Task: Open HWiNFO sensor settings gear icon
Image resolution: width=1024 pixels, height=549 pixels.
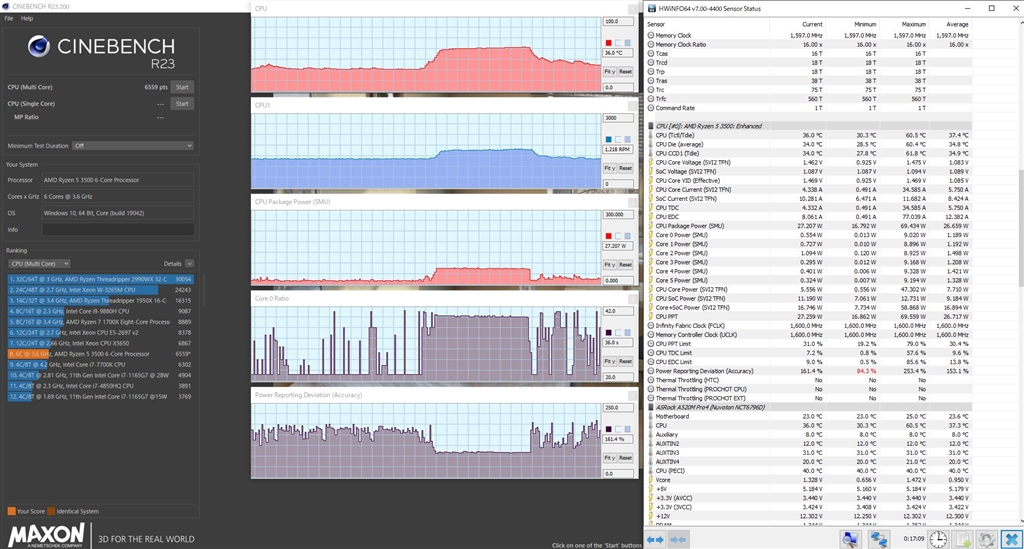Action: (x=986, y=539)
